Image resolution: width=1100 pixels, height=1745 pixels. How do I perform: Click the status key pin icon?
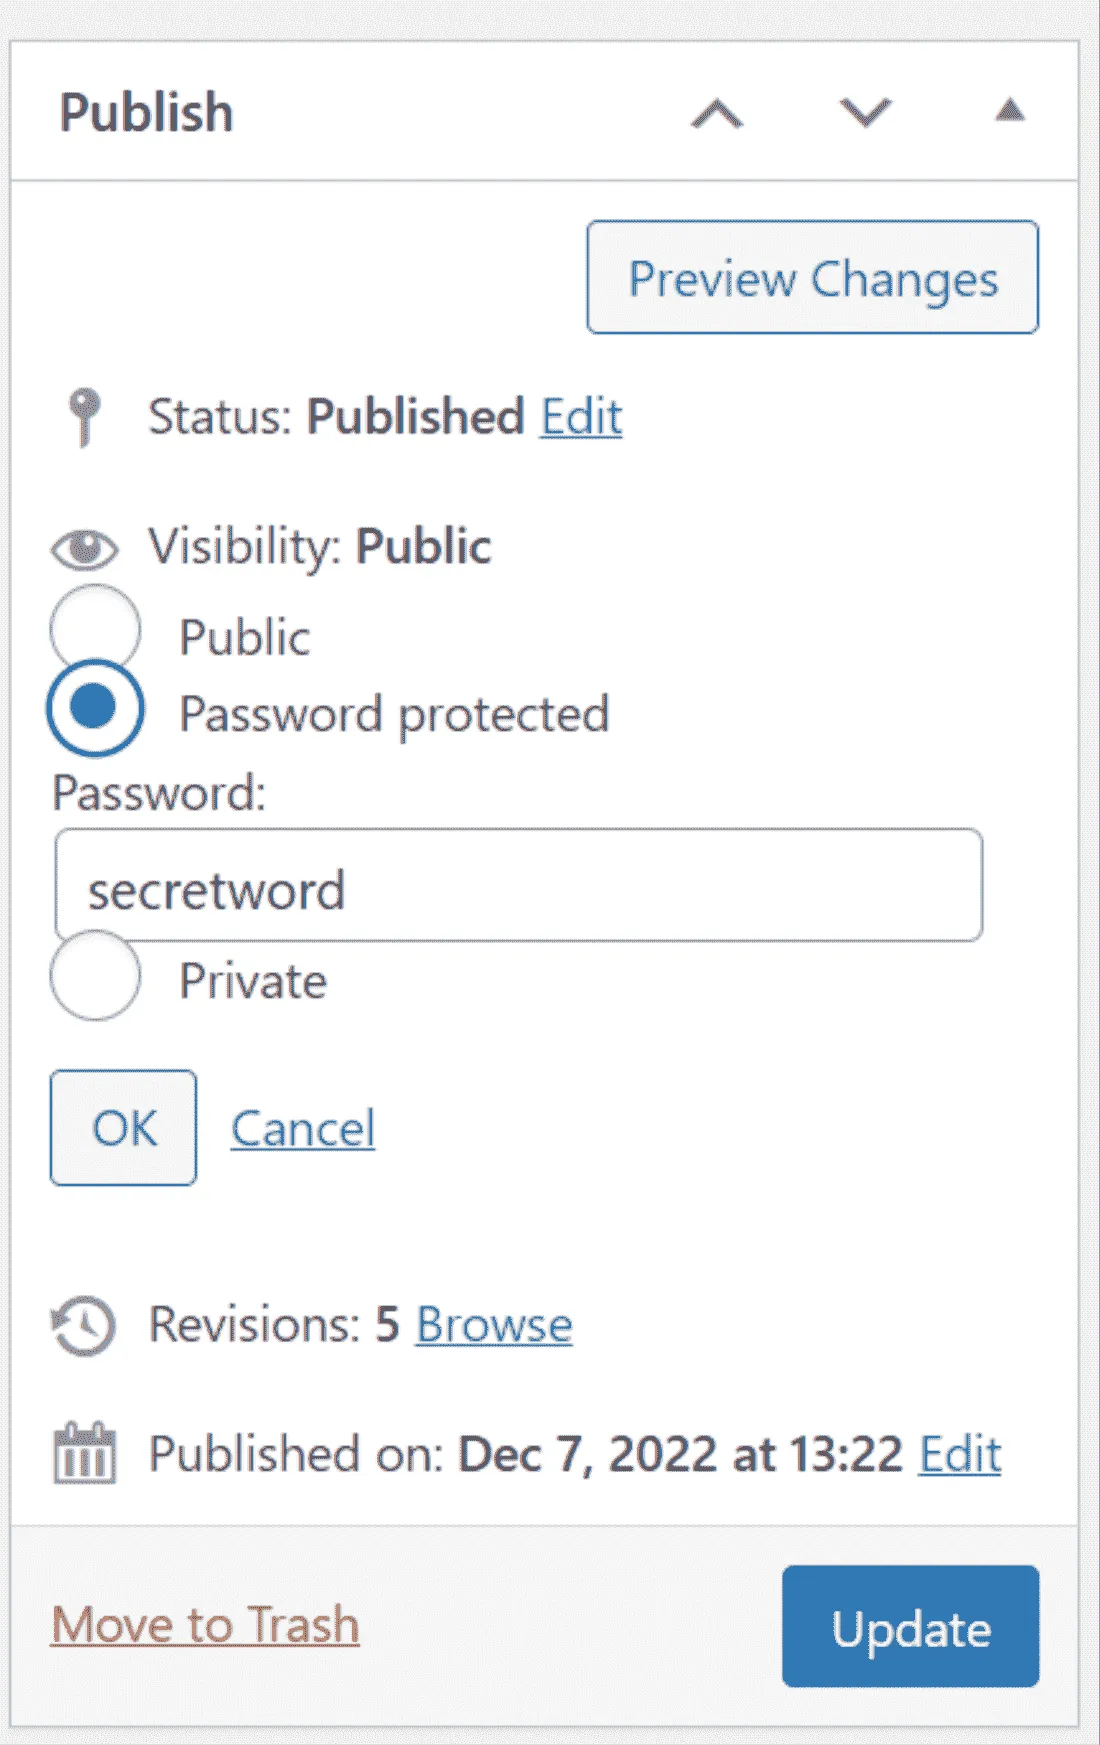(84, 415)
